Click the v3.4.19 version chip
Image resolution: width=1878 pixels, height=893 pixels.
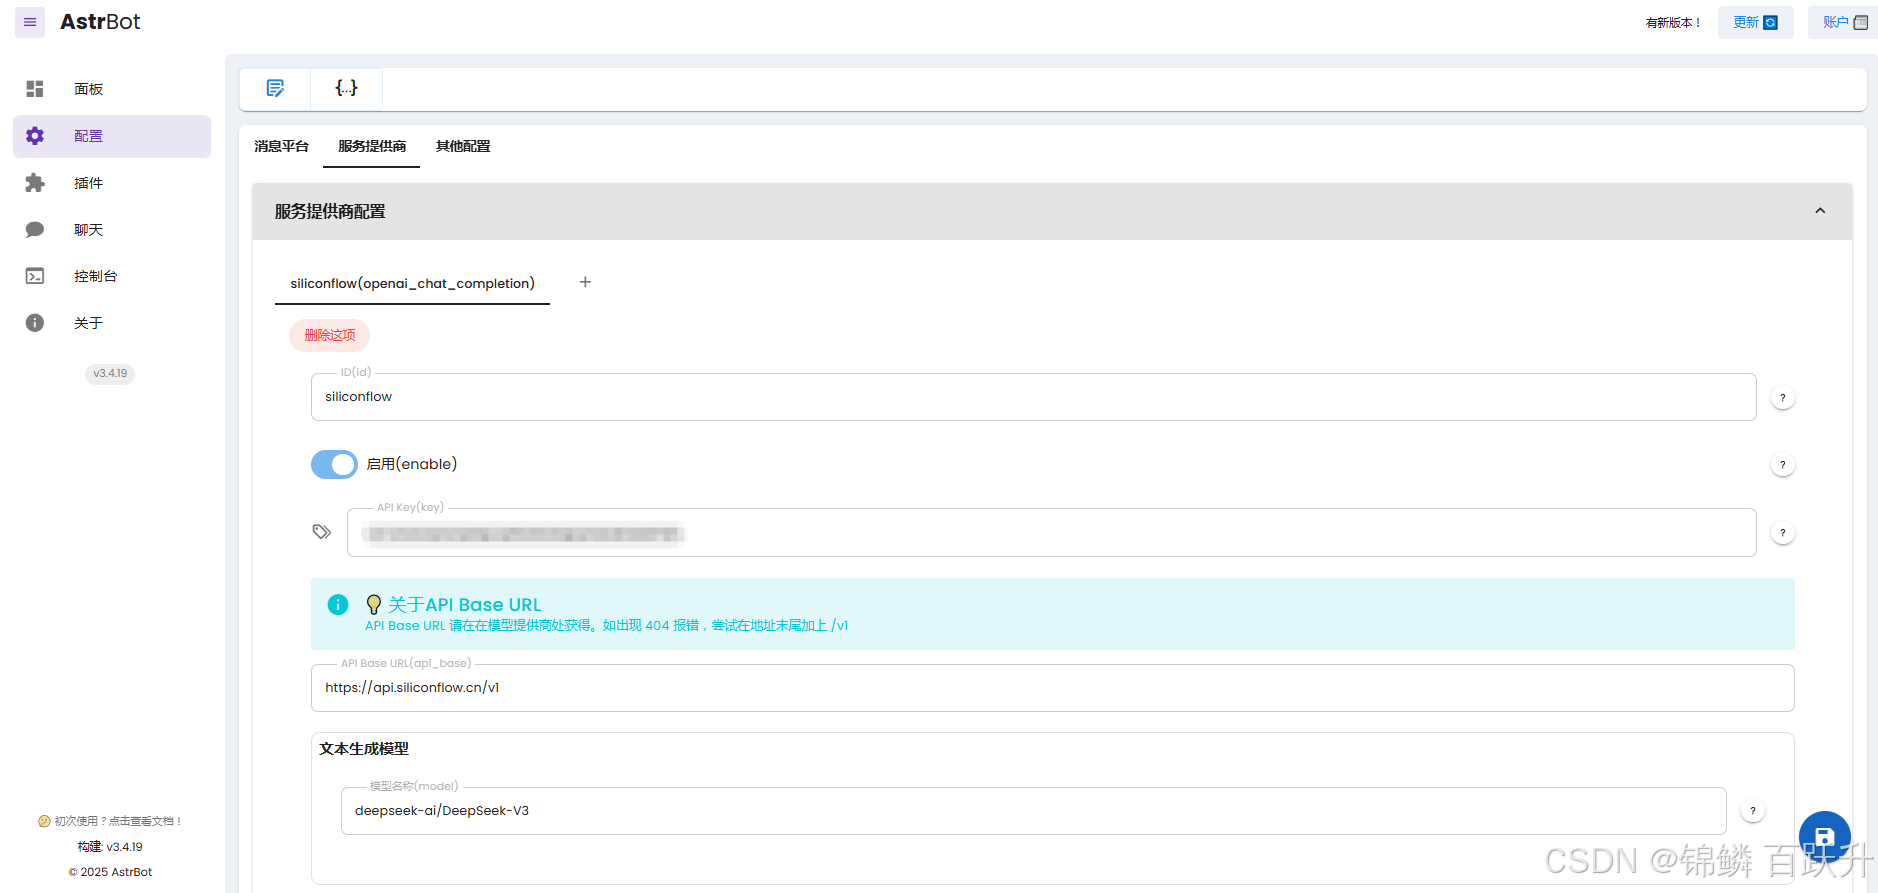coord(110,374)
